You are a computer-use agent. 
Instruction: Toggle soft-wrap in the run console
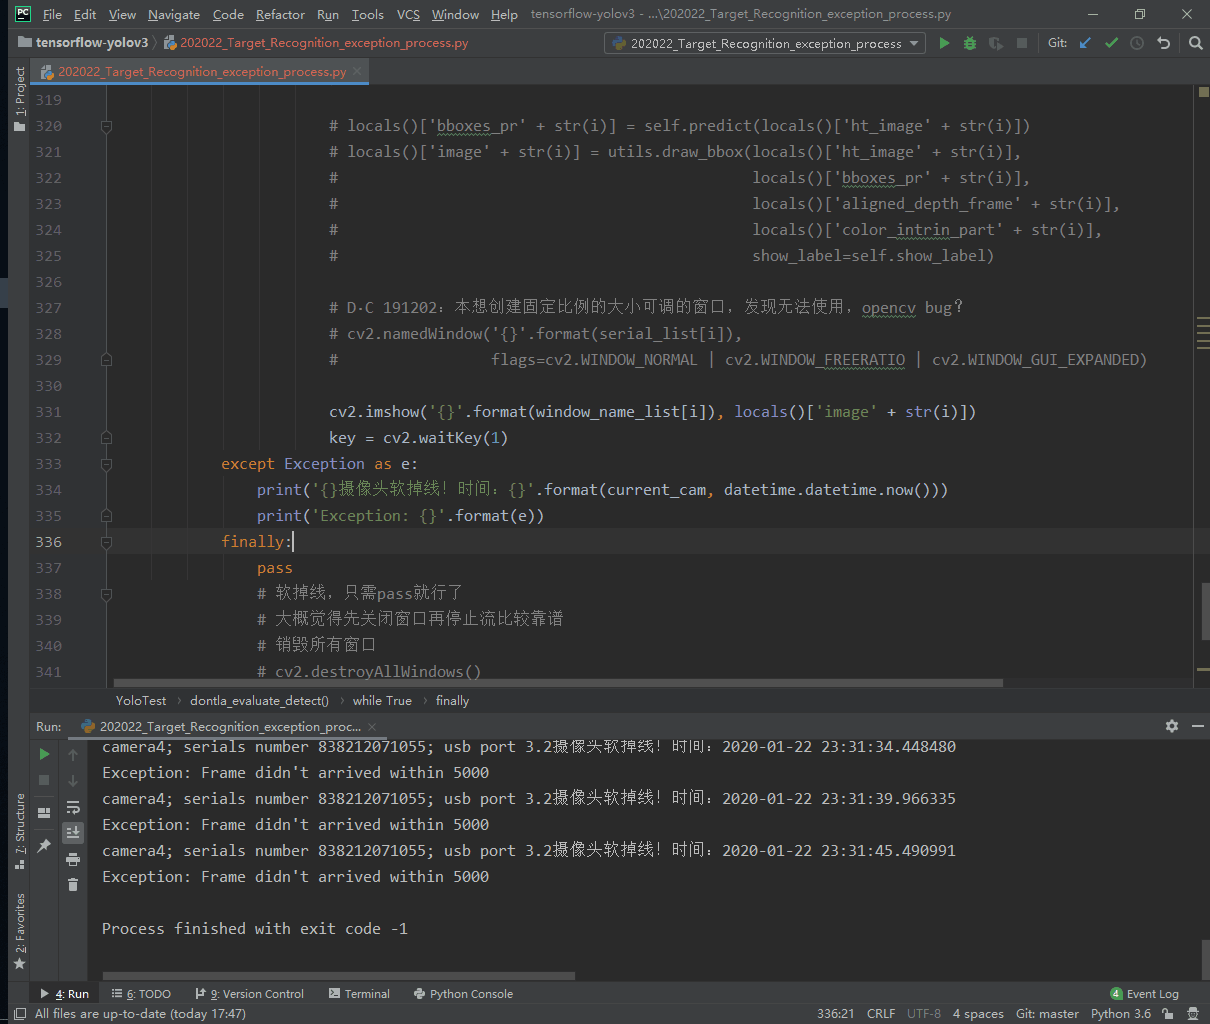pos(72,807)
